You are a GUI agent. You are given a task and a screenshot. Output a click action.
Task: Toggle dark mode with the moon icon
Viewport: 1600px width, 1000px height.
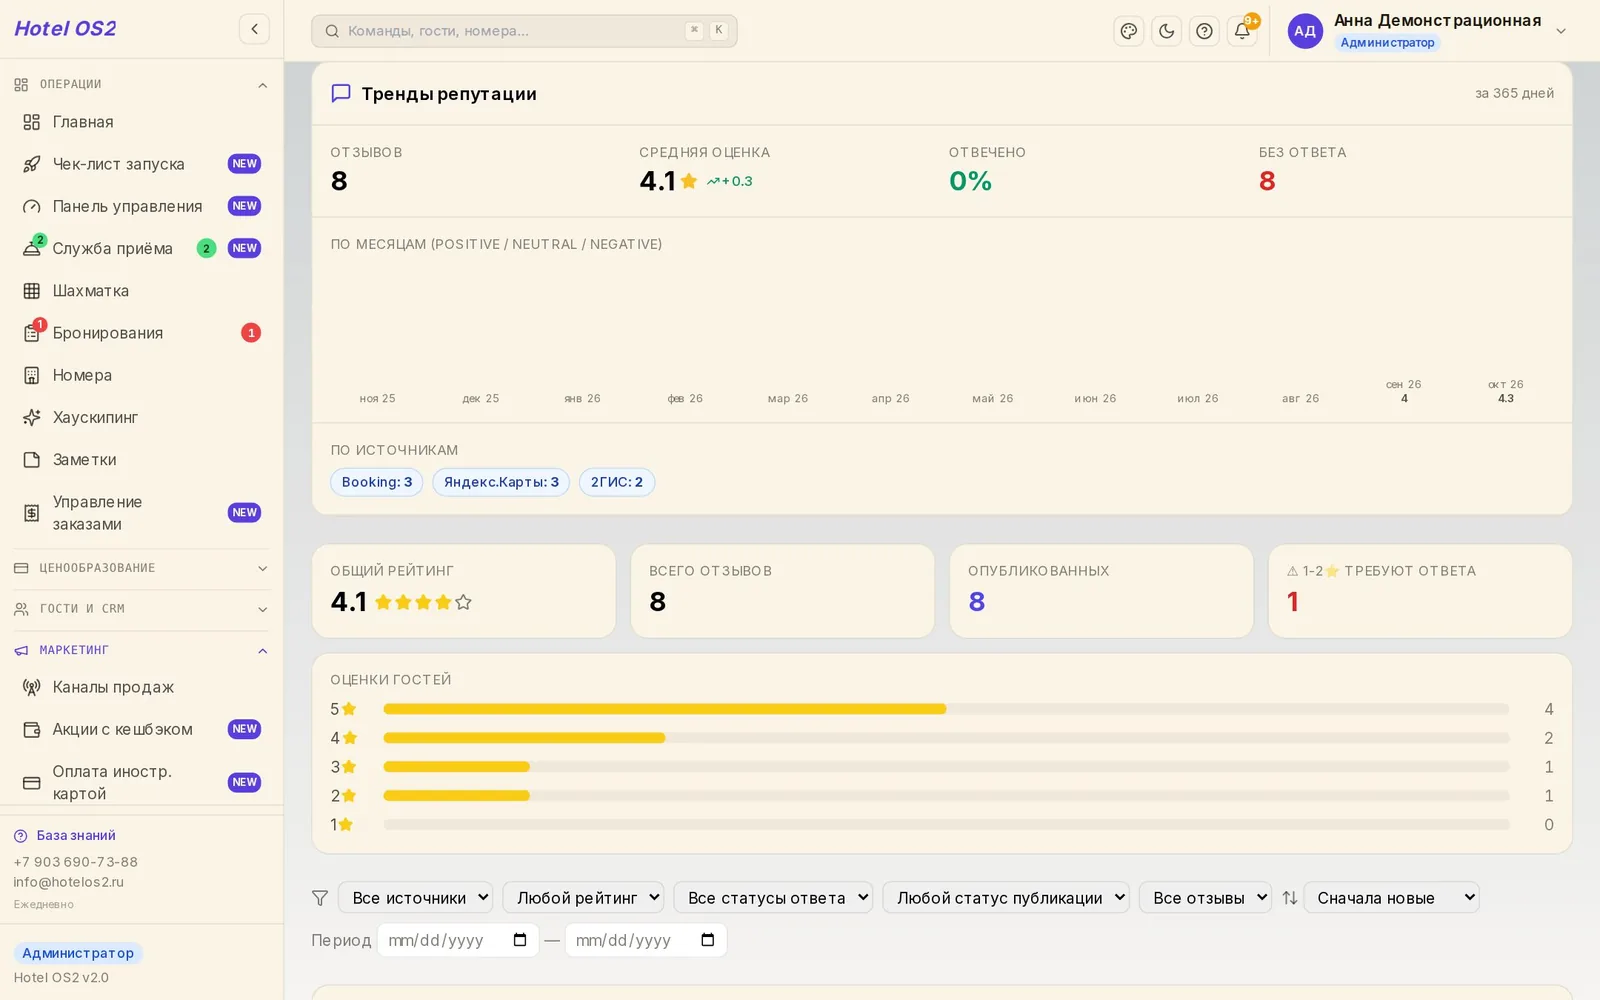tap(1167, 31)
